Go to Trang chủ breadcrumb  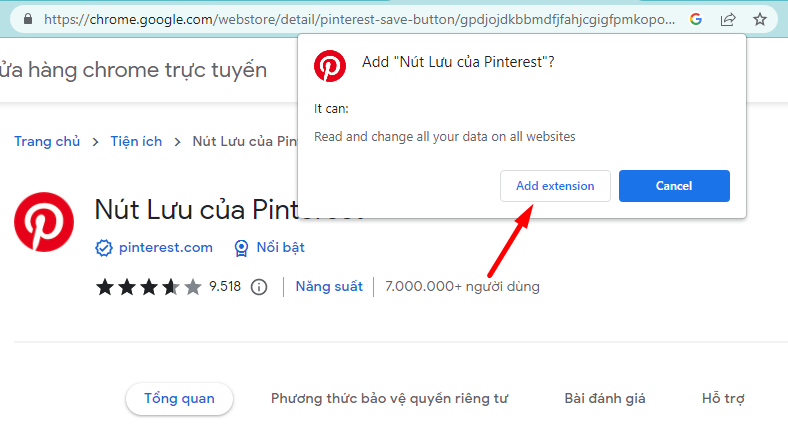pyautogui.click(x=47, y=141)
